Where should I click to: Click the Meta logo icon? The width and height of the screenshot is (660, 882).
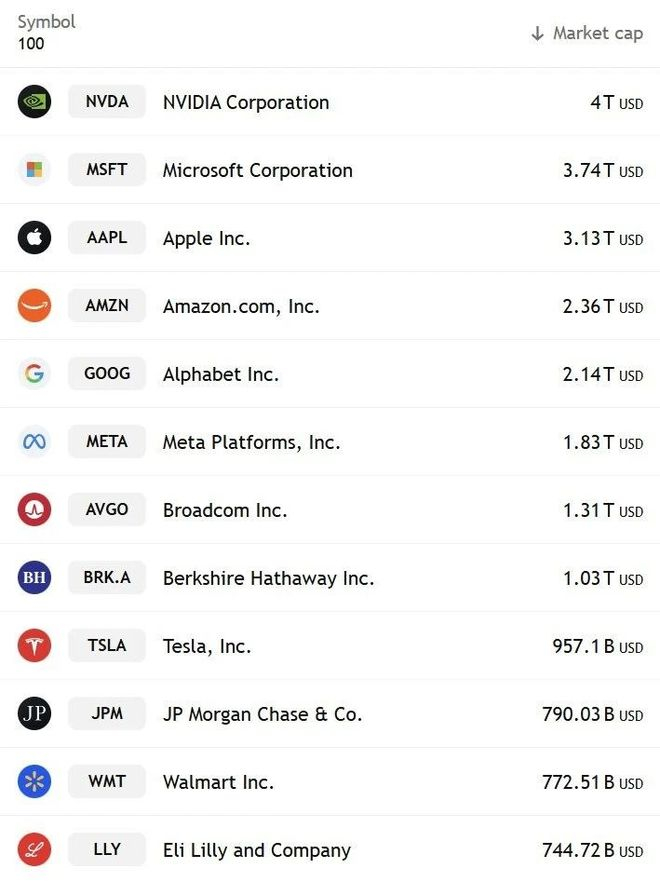(x=34, y=442)
